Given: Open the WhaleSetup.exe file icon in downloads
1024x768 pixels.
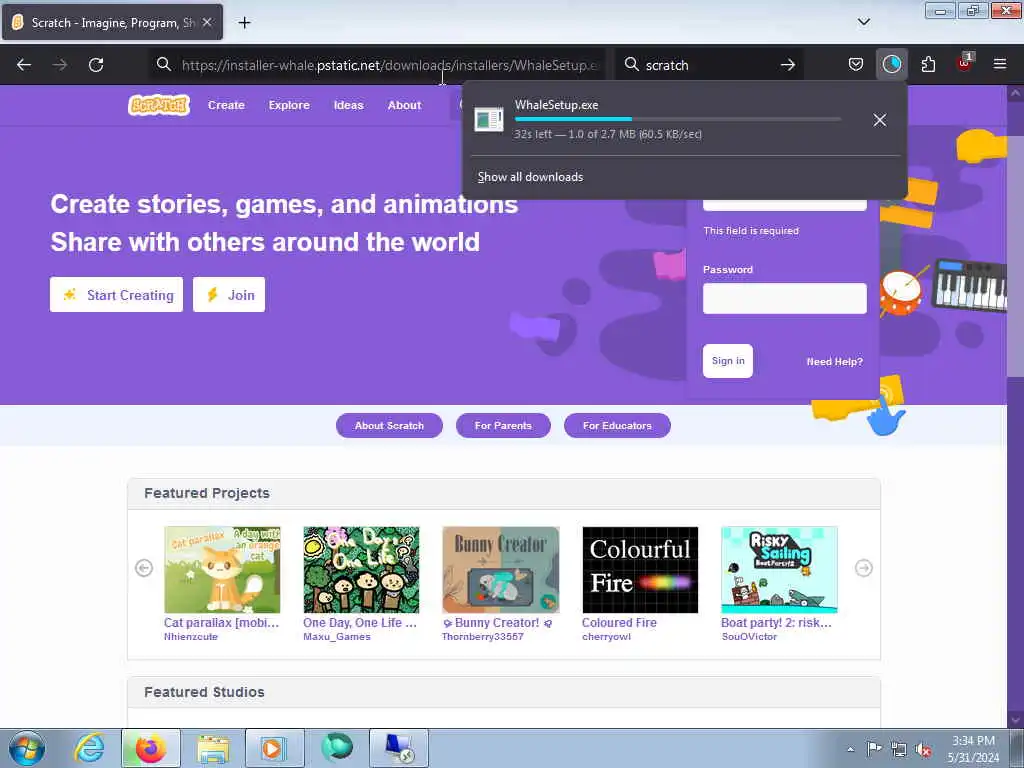Looking at the screenshot, I should pyautogui.click(x=488, y=120).
